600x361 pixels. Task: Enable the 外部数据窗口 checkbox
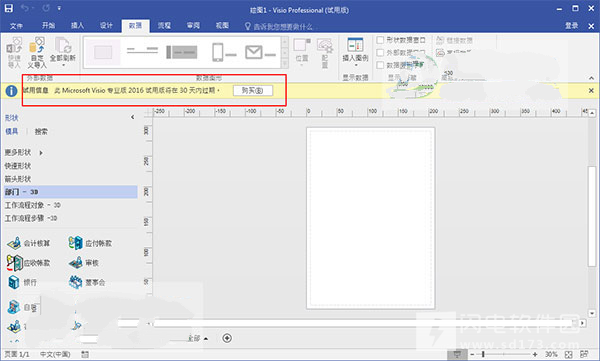click(x=380, y=52)
